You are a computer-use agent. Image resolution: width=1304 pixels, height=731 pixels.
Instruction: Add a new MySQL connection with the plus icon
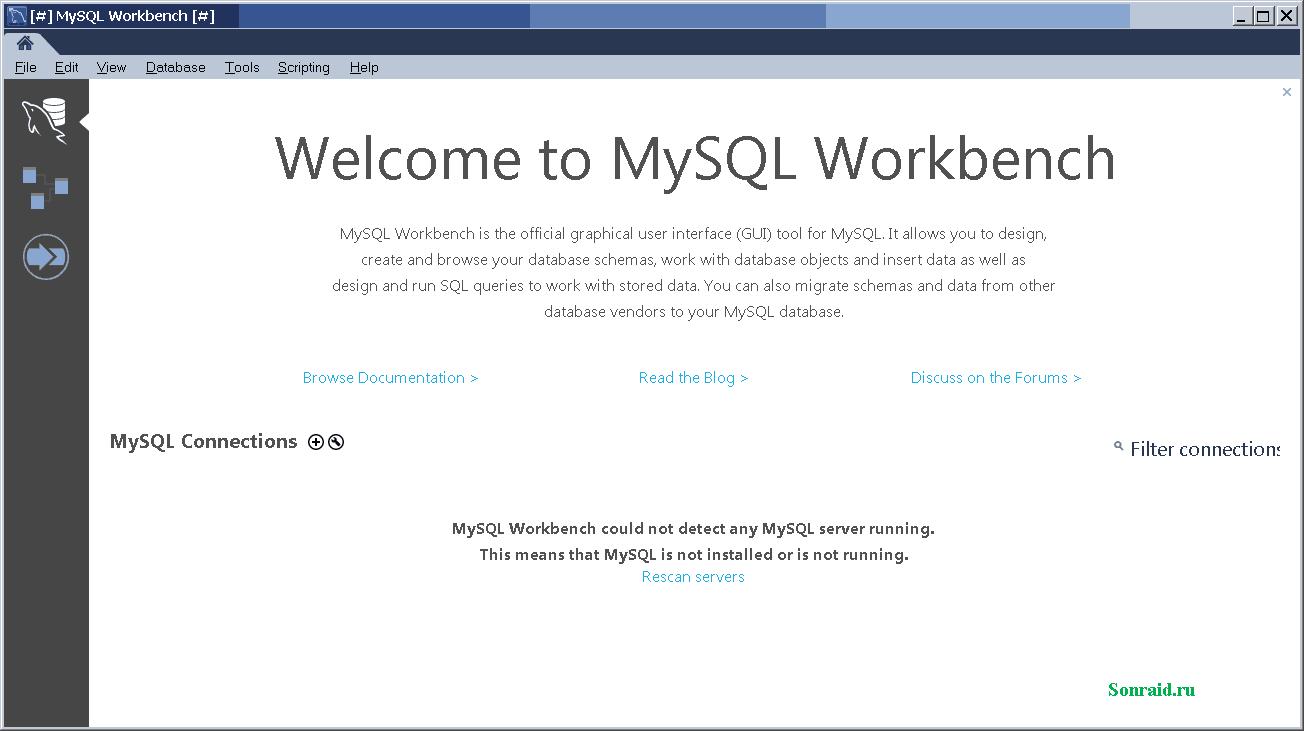coord(315,441)
